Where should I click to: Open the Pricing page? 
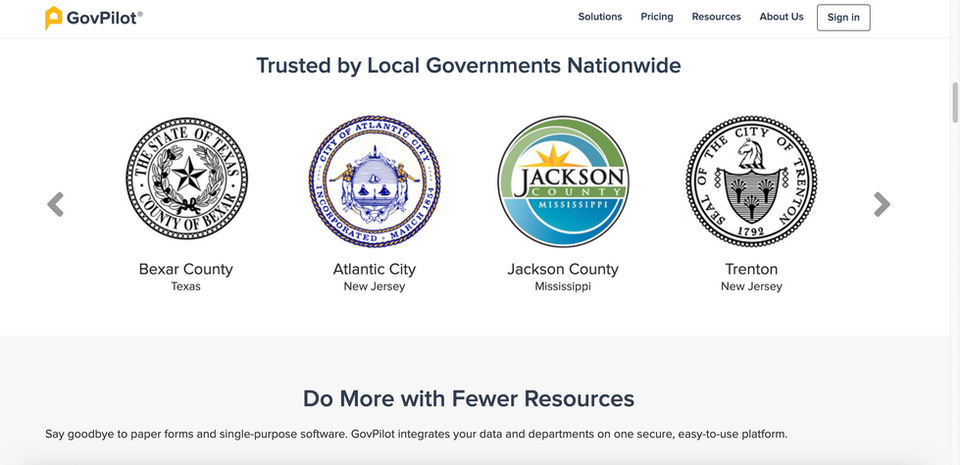(x=657, y=17)
